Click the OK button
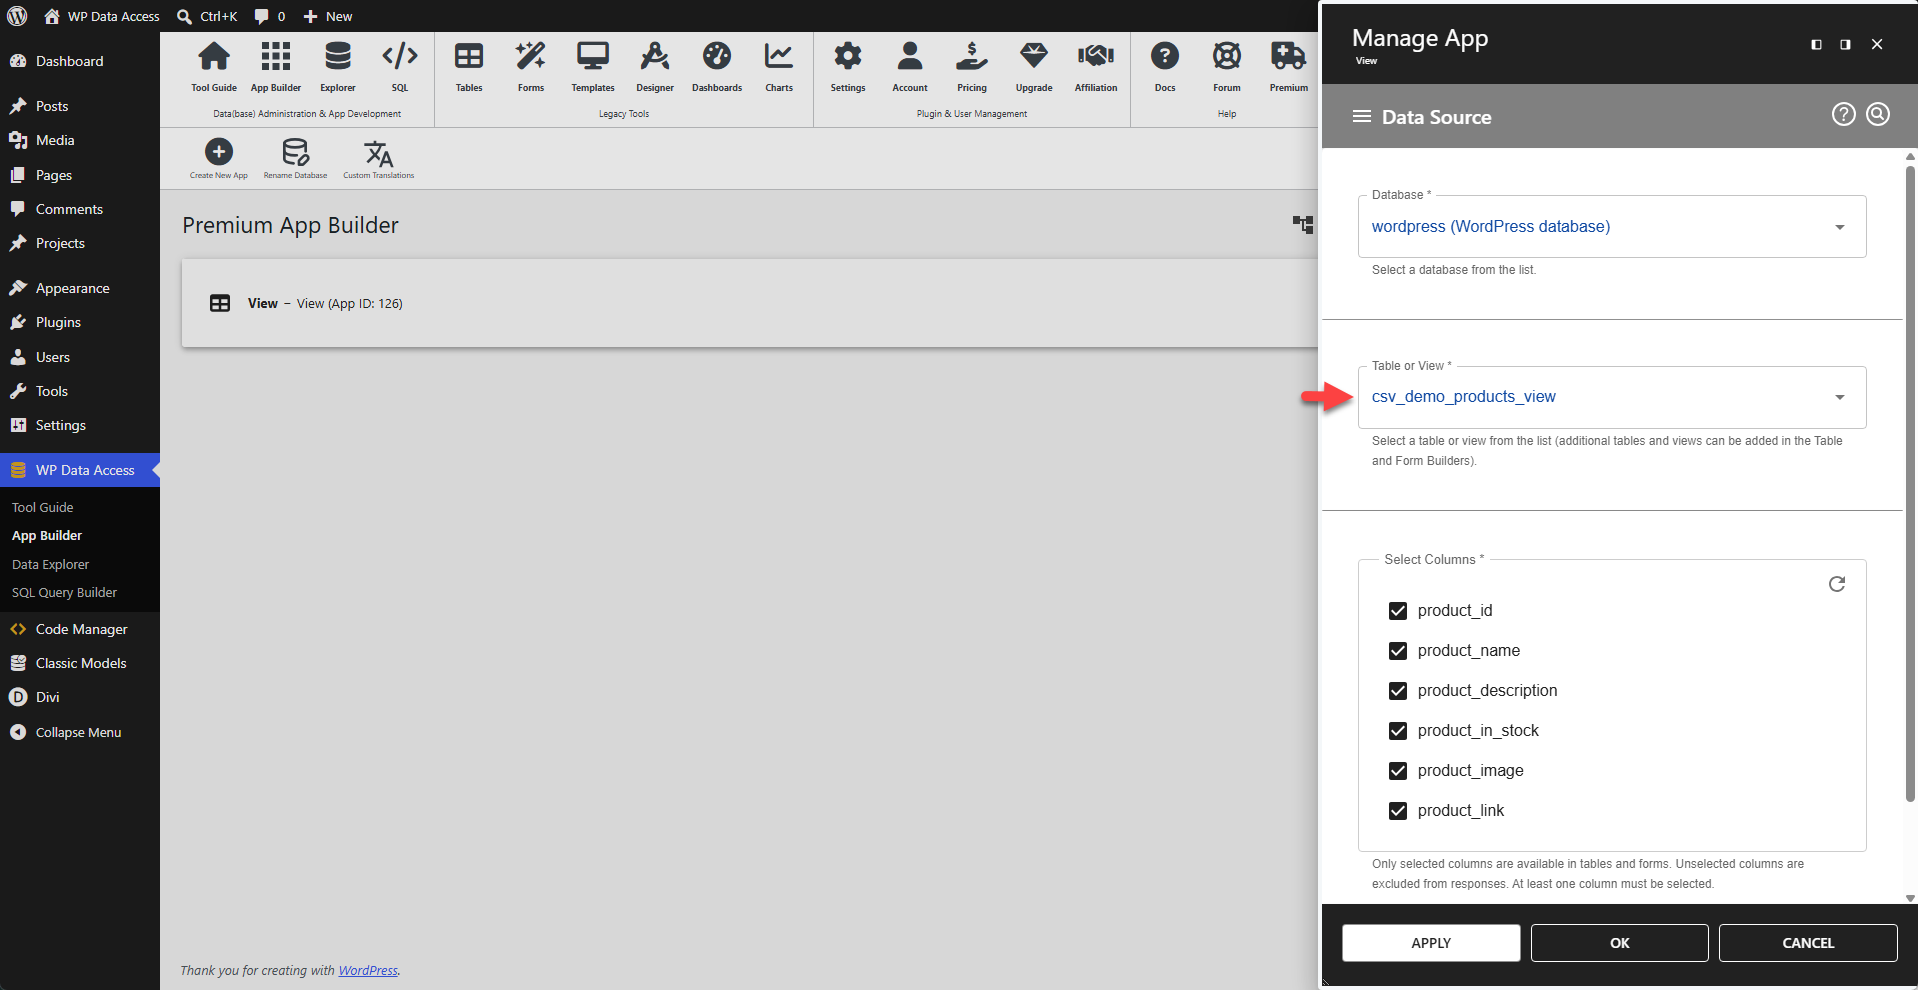 pos(1619,943)
